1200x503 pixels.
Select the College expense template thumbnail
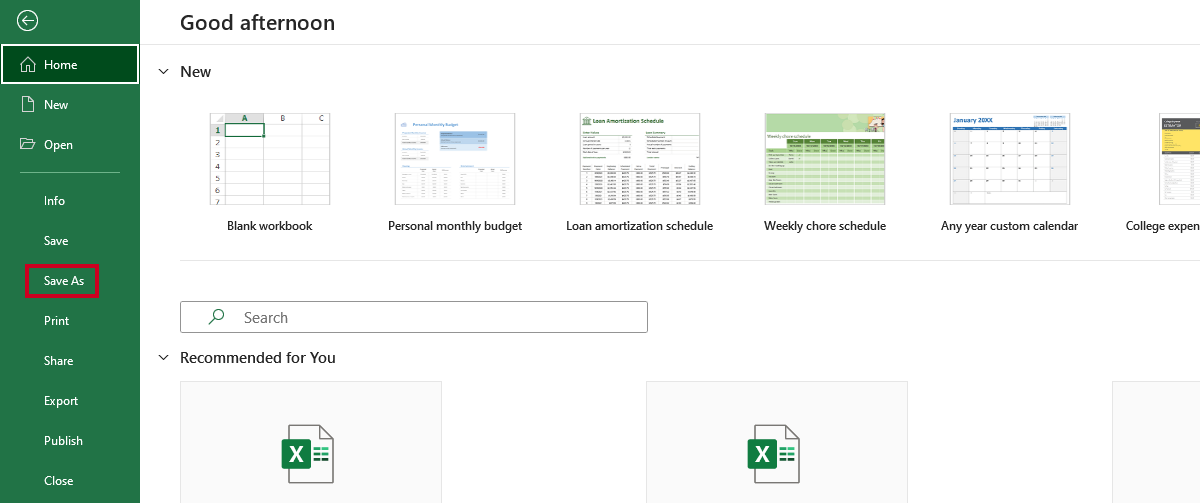(x=1180, y=159)
